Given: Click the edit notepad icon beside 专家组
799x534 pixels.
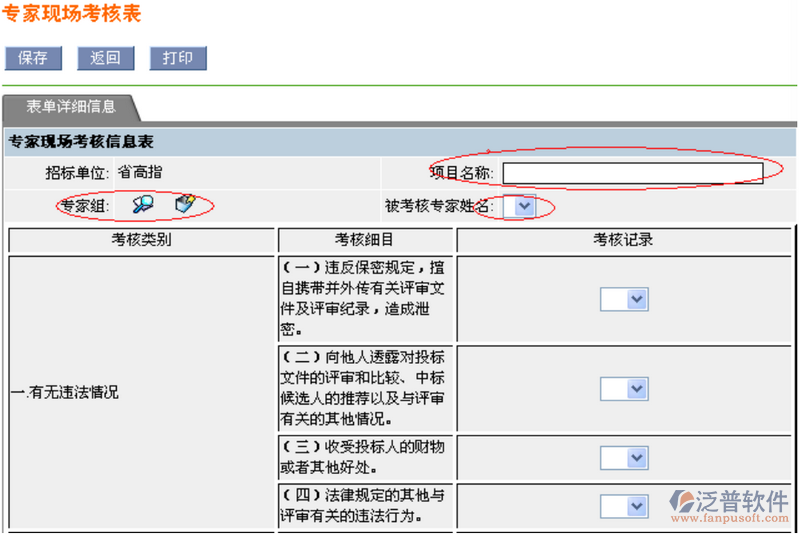Looking at the screenshot, I should [185, 204].
